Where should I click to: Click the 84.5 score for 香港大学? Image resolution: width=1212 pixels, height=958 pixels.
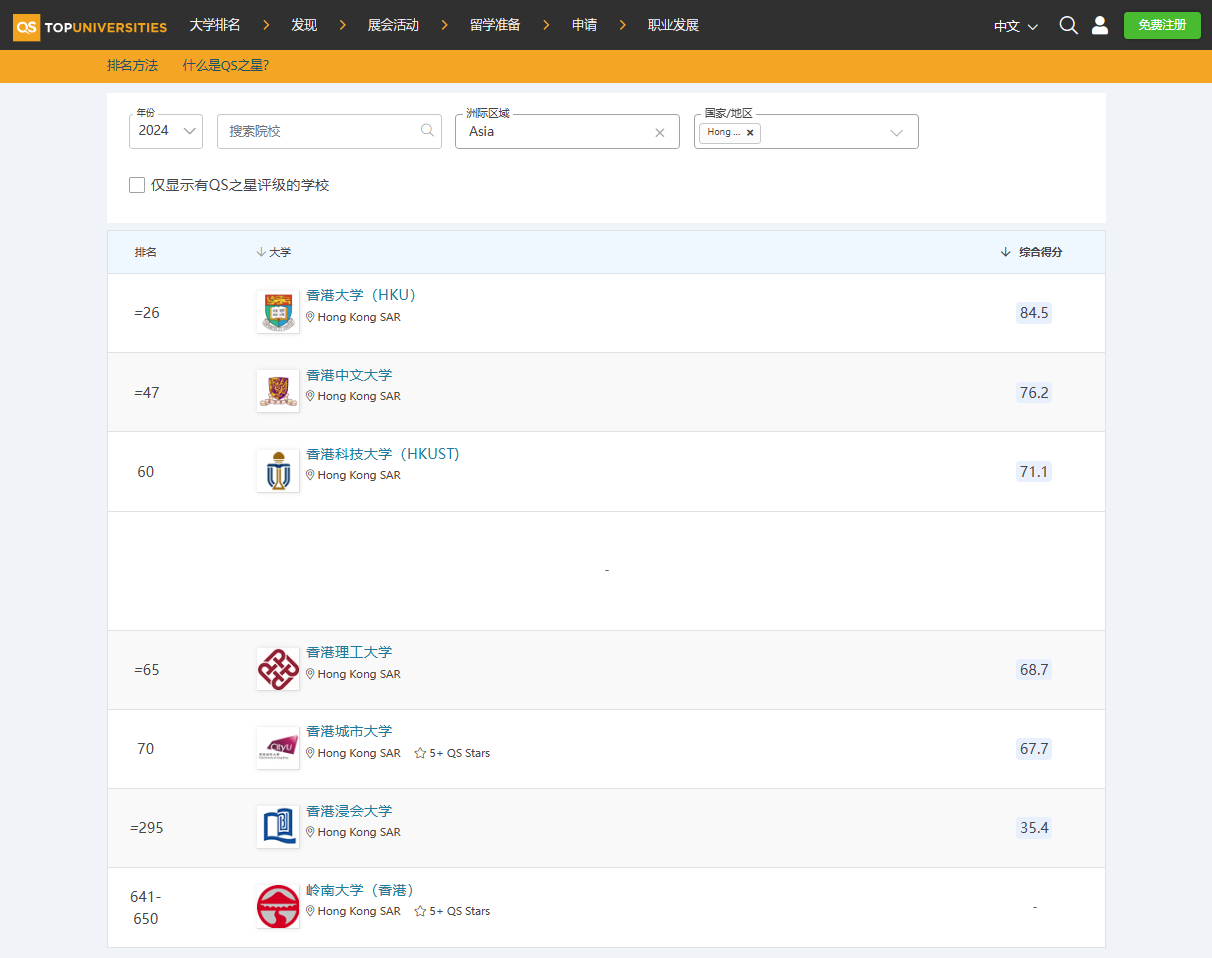(1034, 313)
